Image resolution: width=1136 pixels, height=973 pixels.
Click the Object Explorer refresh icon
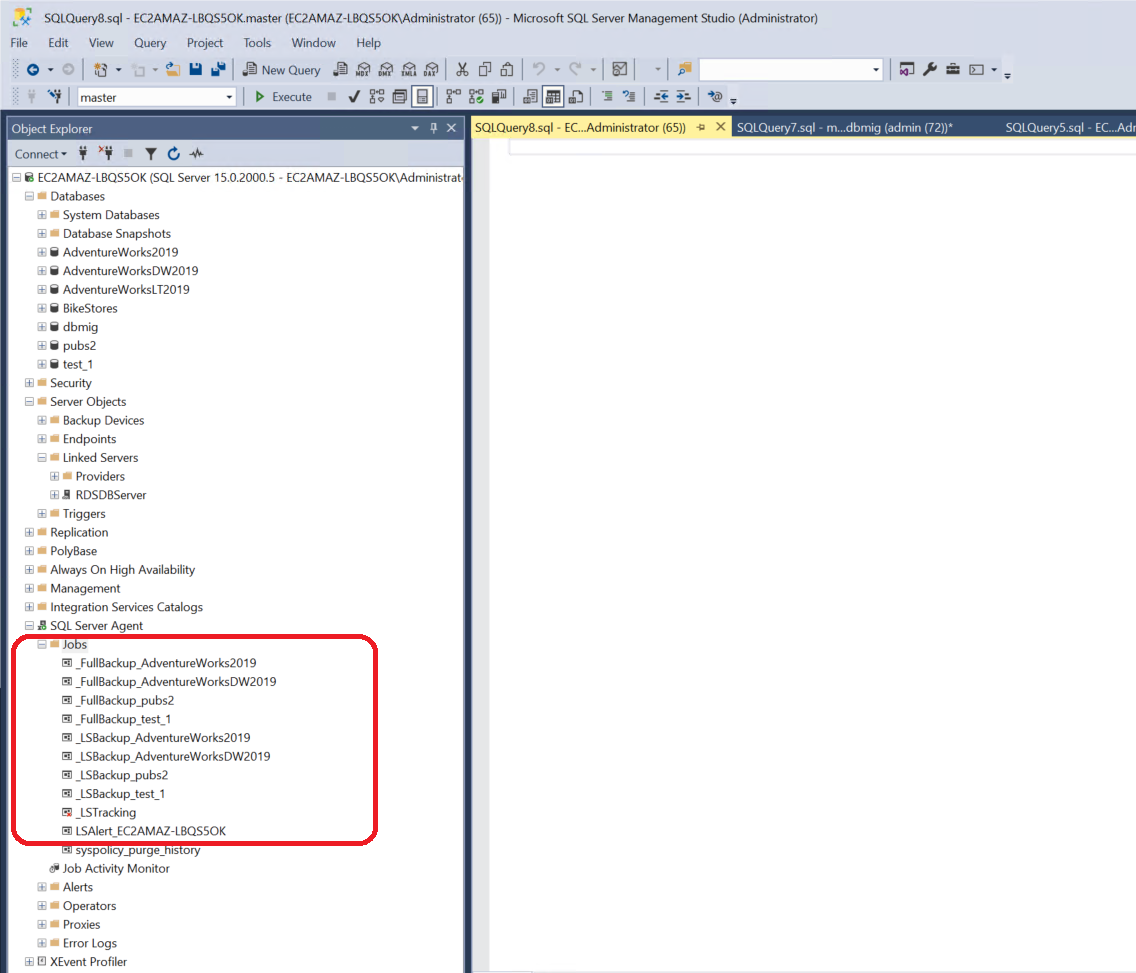(174, 154)
